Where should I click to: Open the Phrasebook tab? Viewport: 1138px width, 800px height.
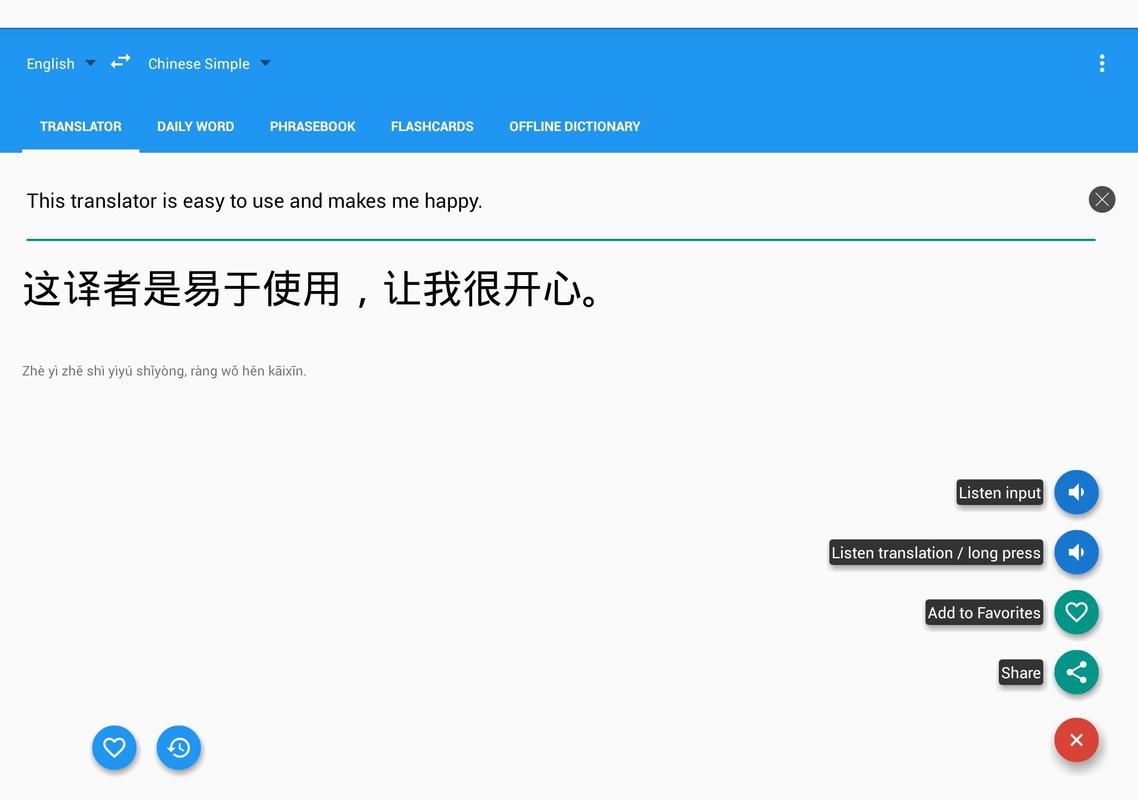click(312, 126)
